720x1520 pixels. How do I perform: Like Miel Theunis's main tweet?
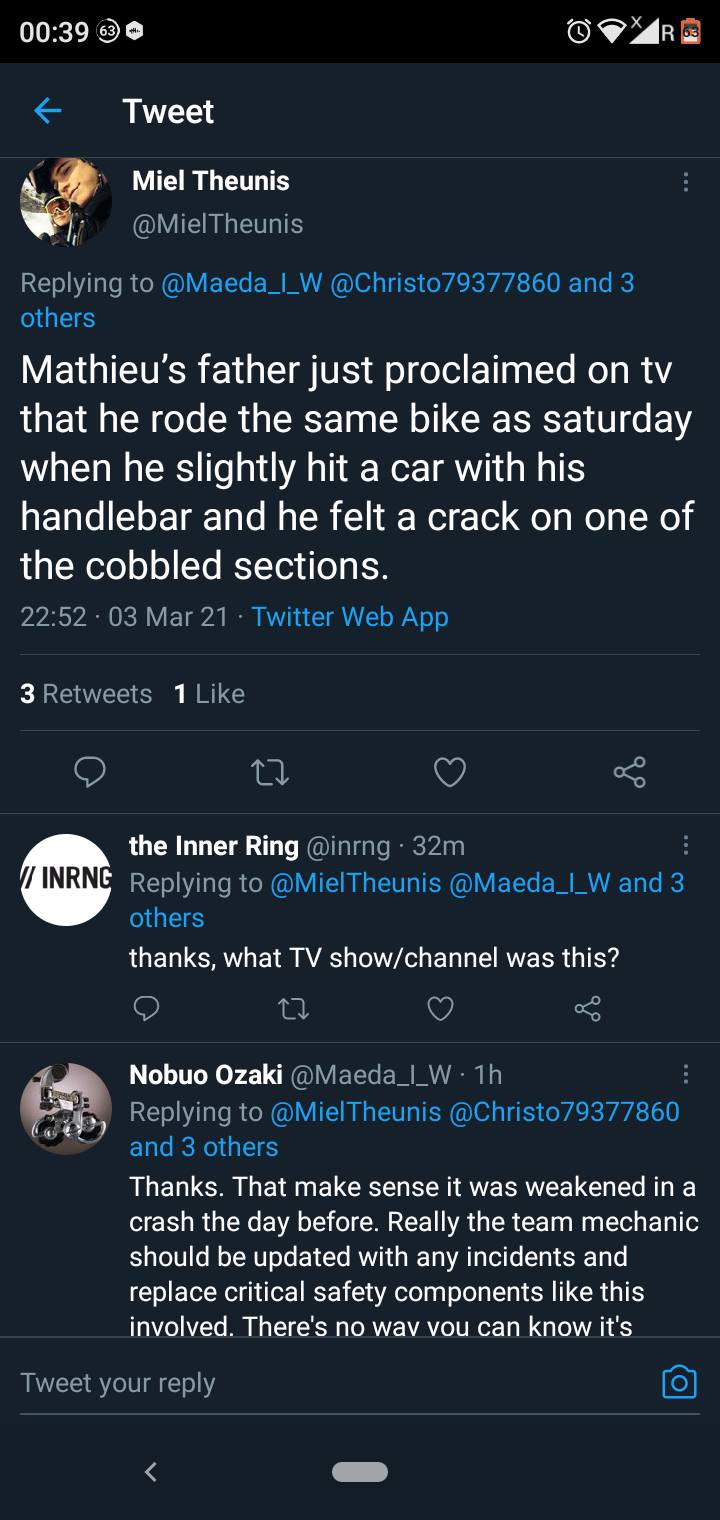click(x=450, y=772)
